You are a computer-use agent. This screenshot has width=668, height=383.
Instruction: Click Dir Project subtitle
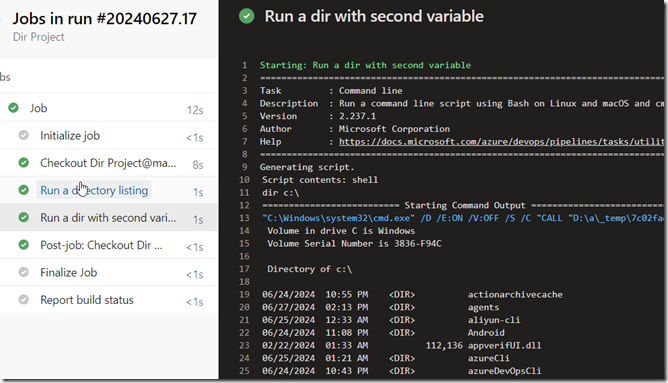click(x=39, y=37)
